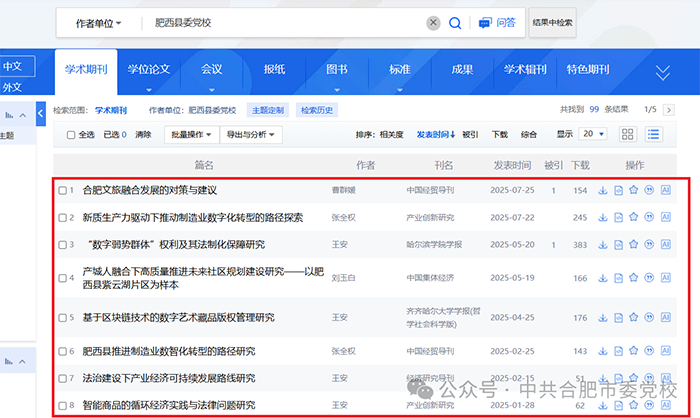Image resolution: width=700 pixels, height=418 pixels.
Task: Open the display count dropdown showing 20
Action: (x=592, y=134)
